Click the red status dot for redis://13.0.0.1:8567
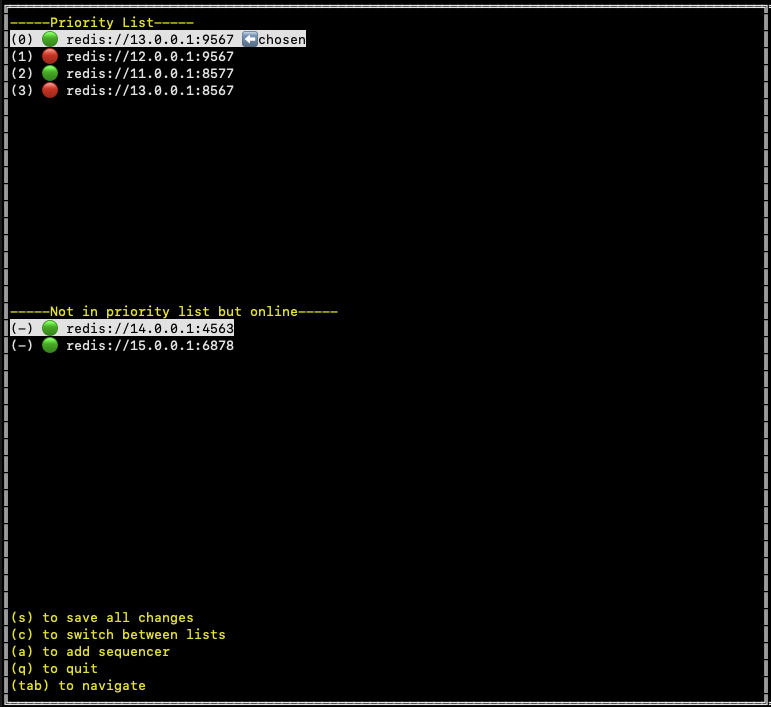The width and height of the screenshot is (771, 707). tap(50, 90)
